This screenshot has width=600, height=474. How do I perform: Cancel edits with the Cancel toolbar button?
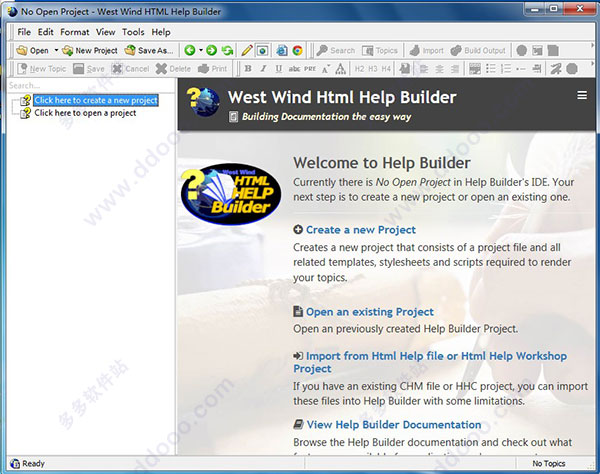[x=130, y=68]
